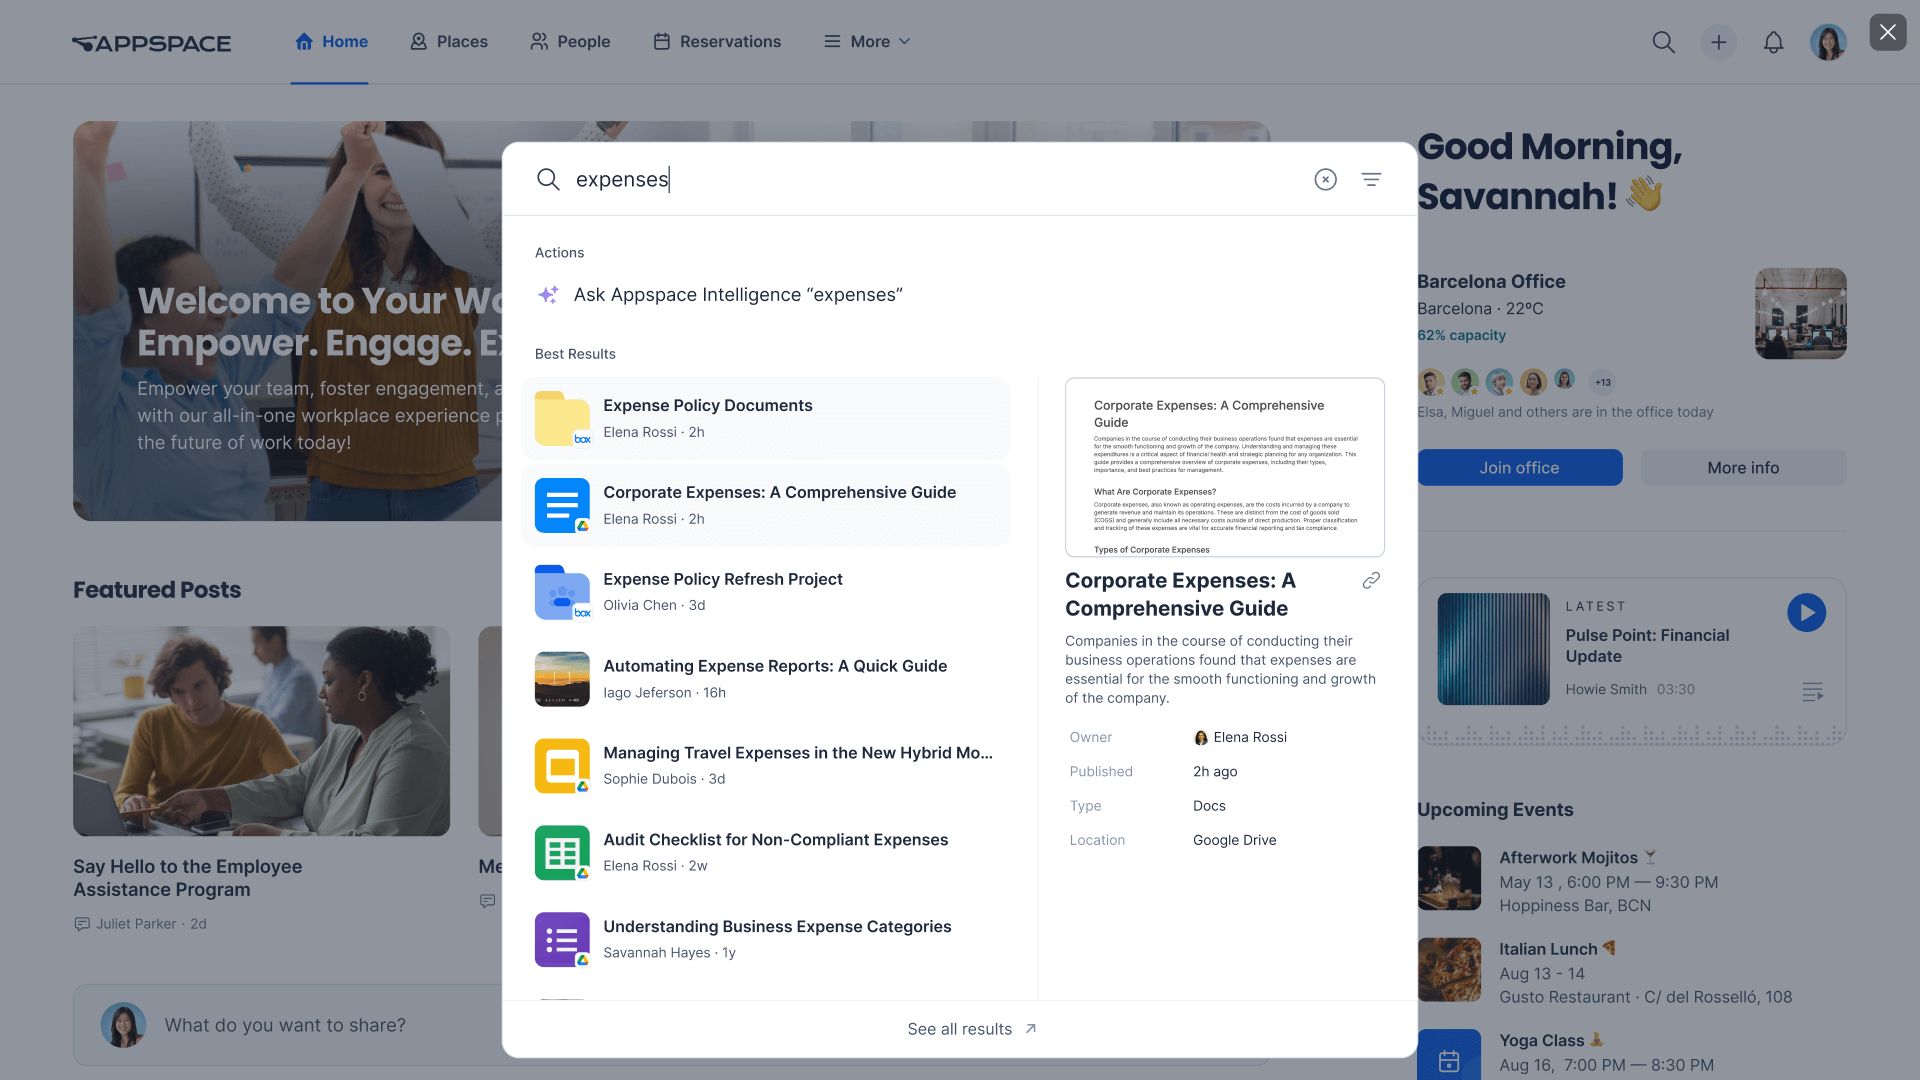1920x1080 pixels.
Task: Open the search icon in the top bar
Action: 1663,42
